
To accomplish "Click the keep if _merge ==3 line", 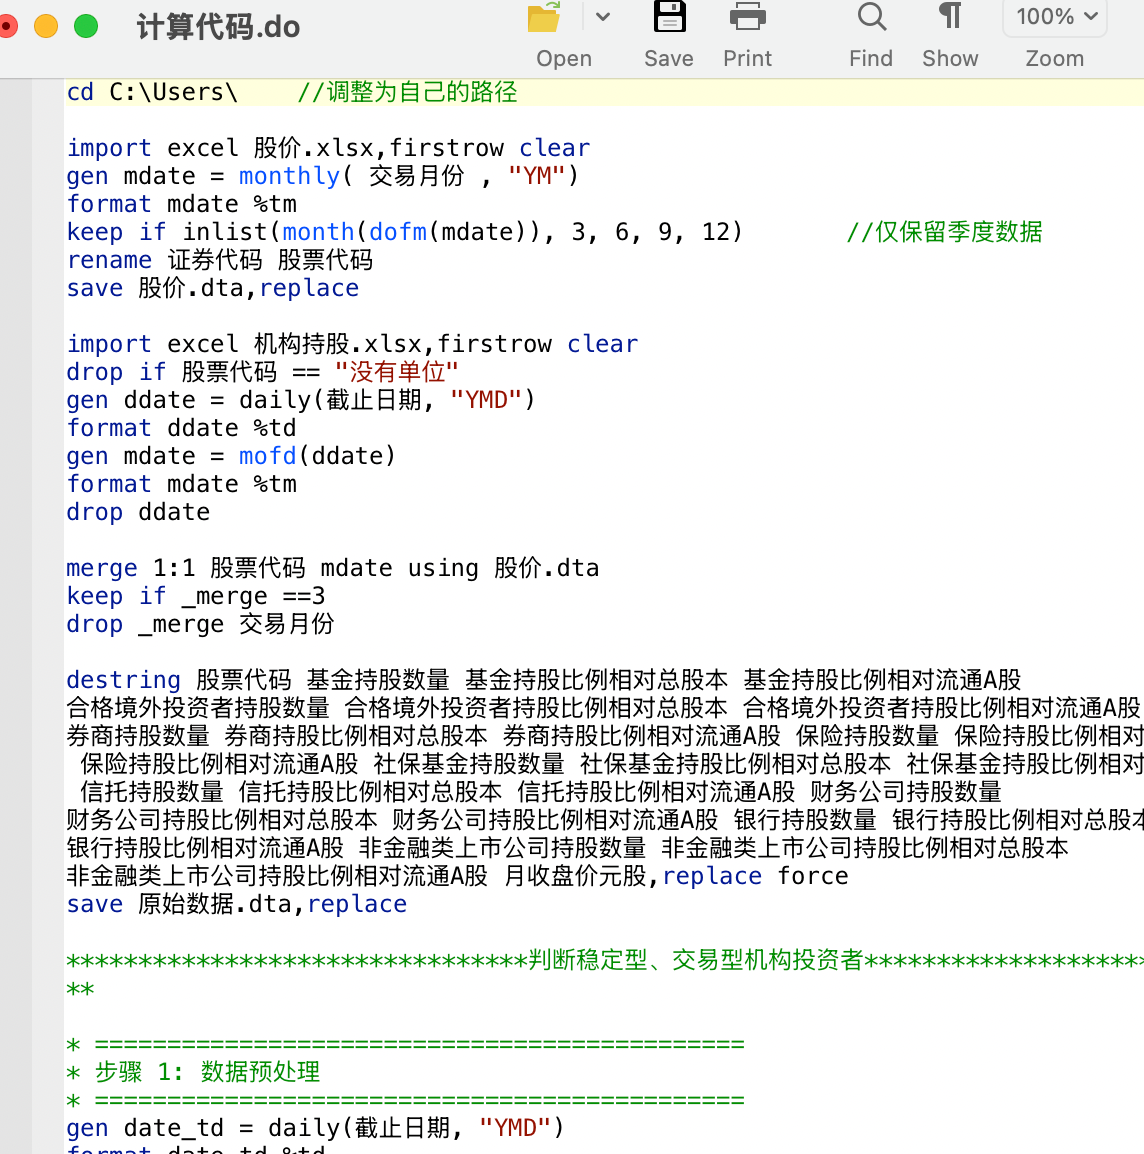I will (196, 595).
